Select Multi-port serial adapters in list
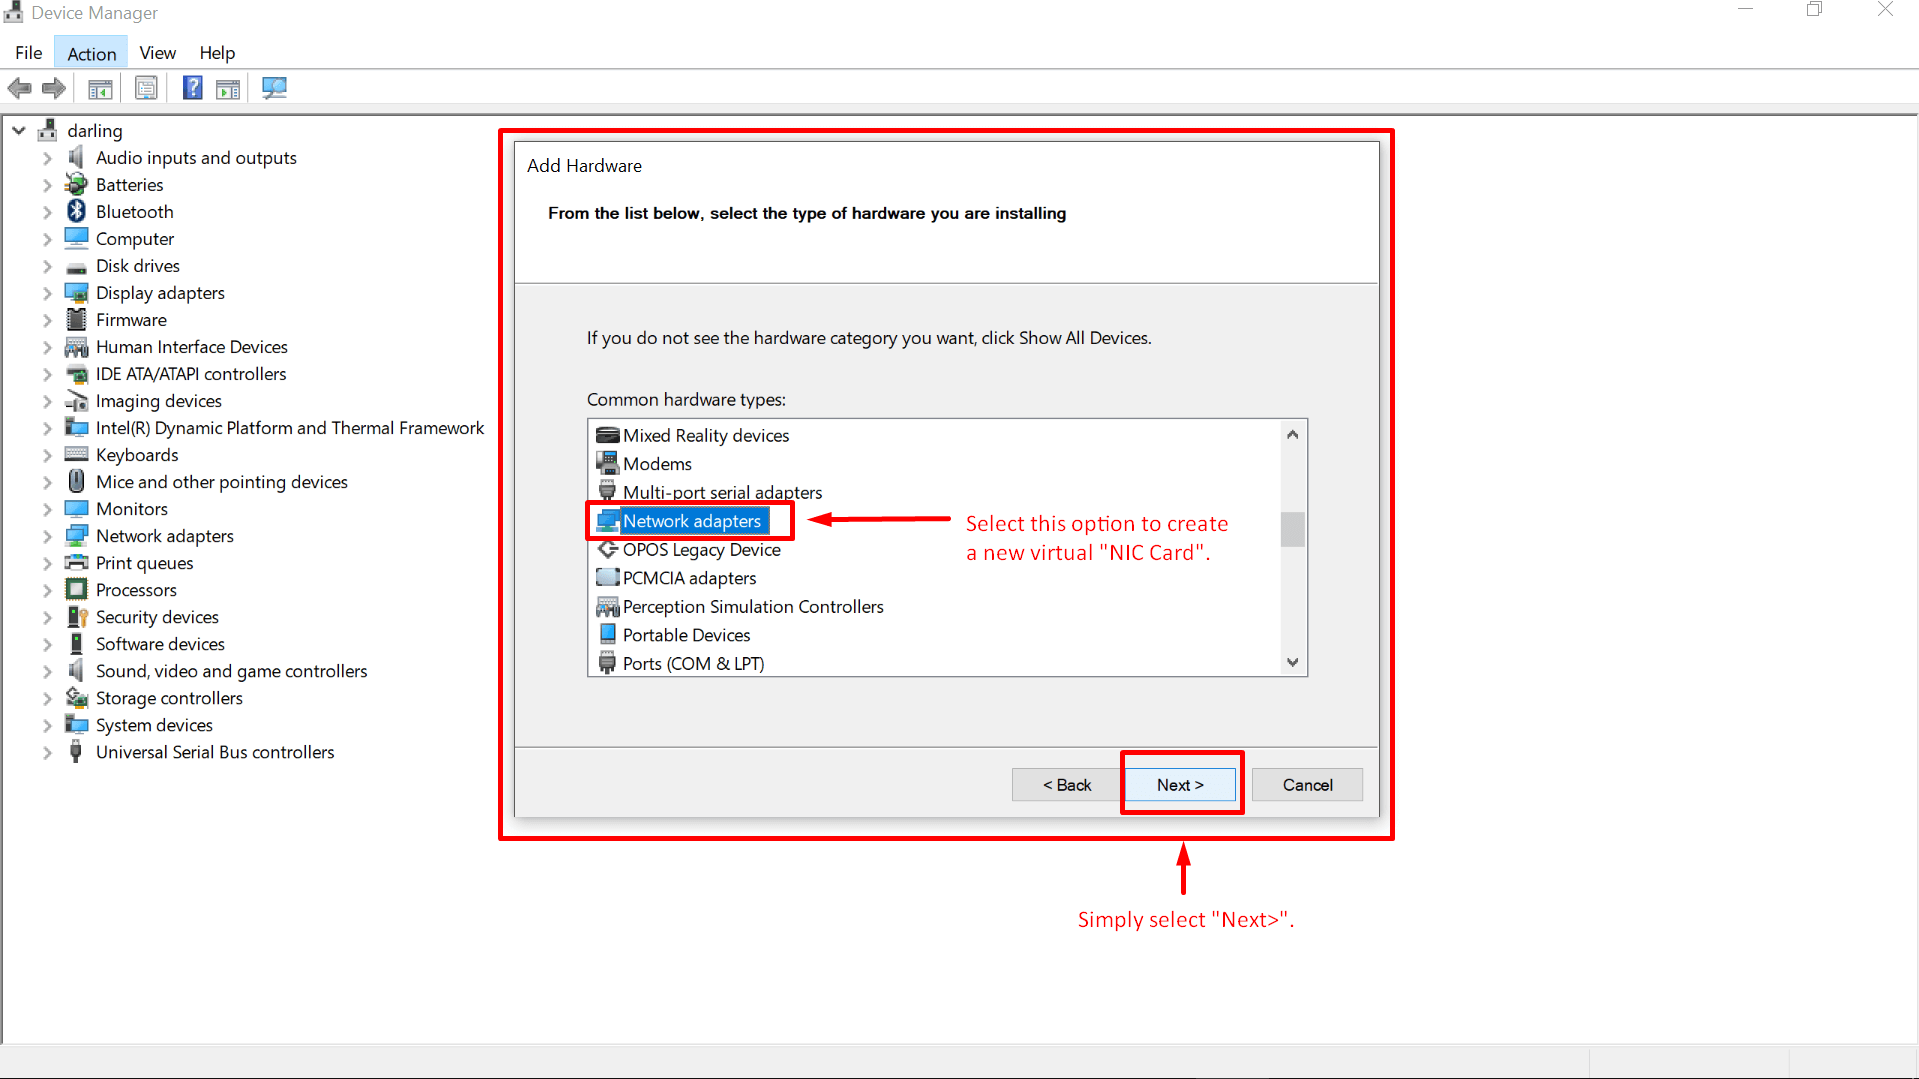 [x=722, y=492]
